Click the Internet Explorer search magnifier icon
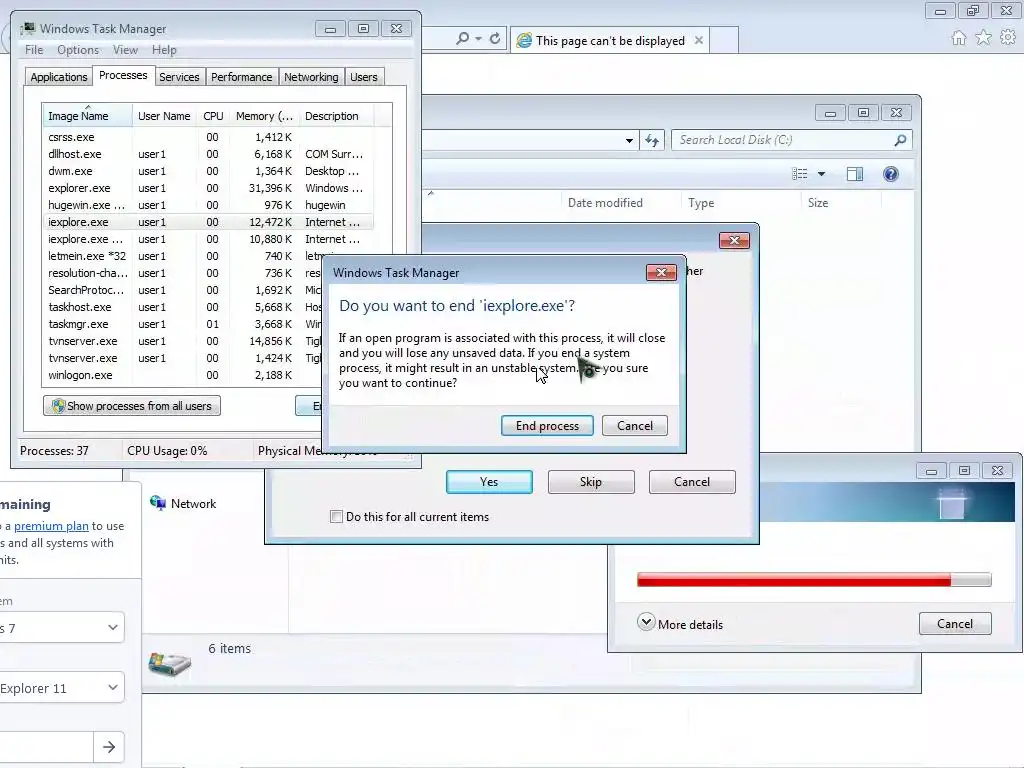 [462, 39]
